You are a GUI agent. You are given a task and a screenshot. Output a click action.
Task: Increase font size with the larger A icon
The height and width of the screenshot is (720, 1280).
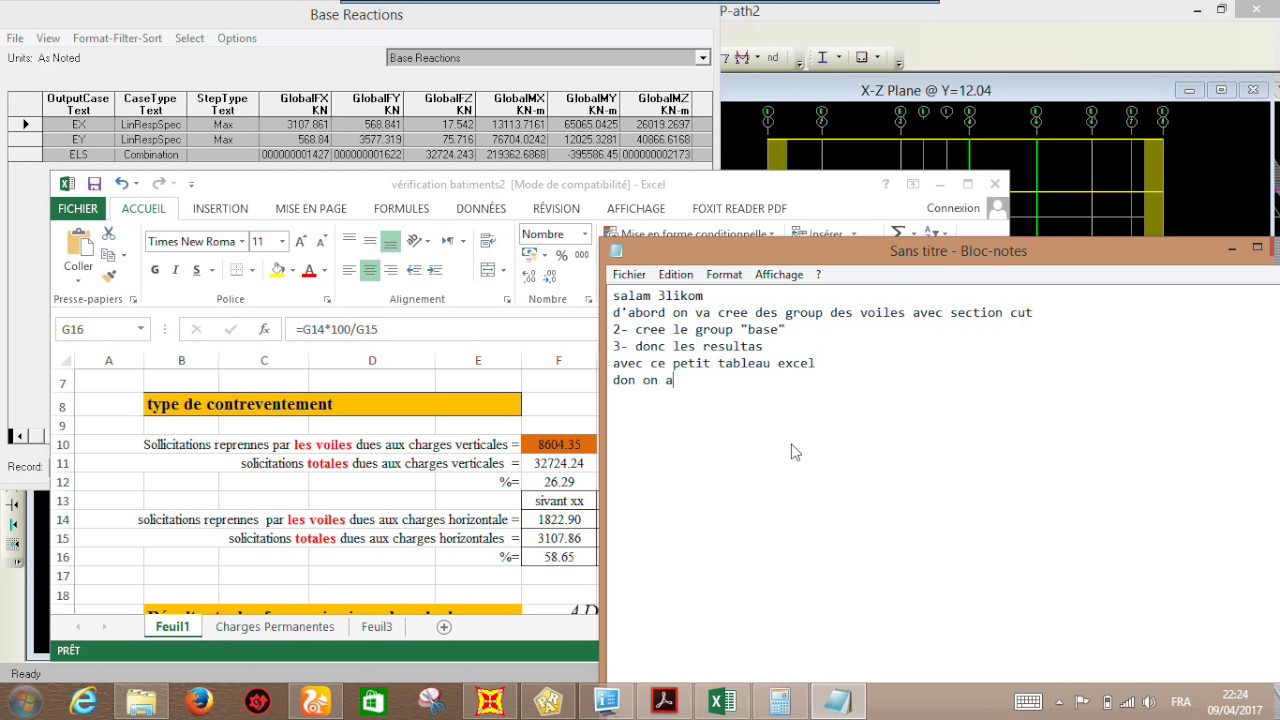(301, 241)
